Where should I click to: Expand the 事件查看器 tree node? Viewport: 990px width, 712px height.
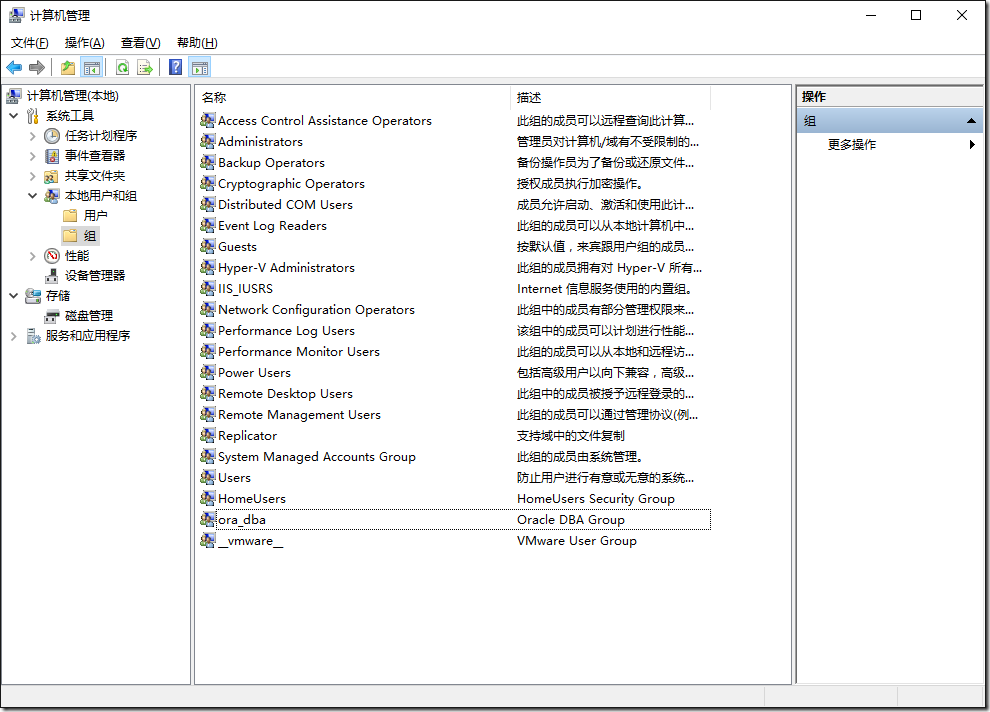pos(33,156)
